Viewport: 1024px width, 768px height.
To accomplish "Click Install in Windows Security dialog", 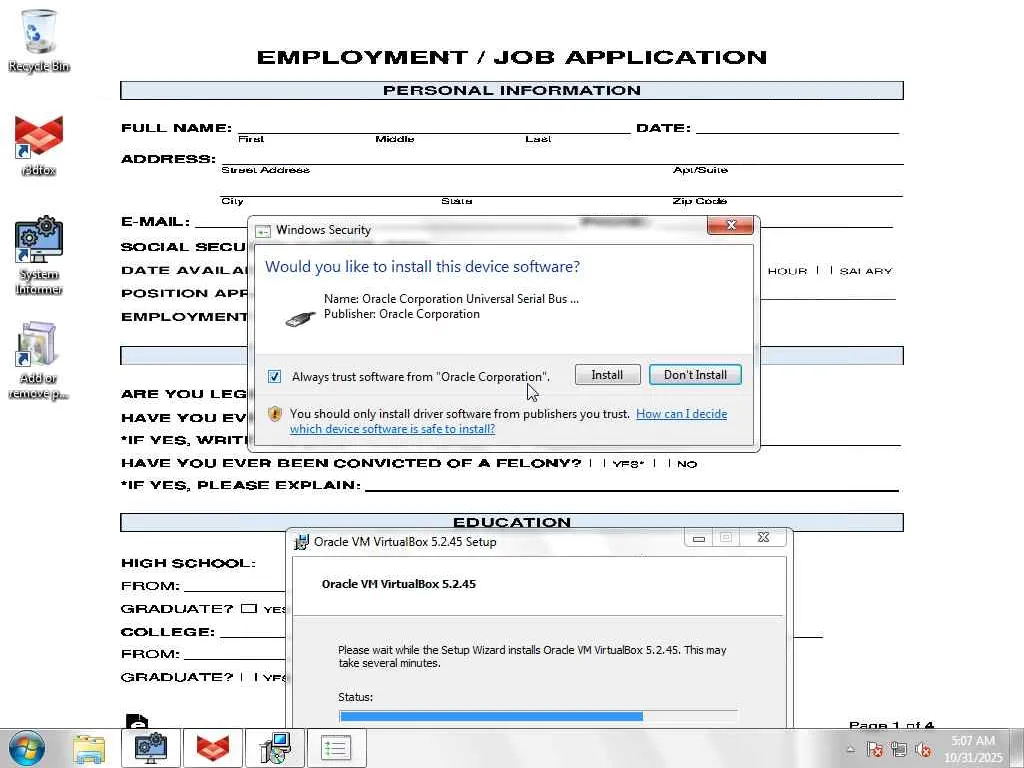I will tap(607, 375).
